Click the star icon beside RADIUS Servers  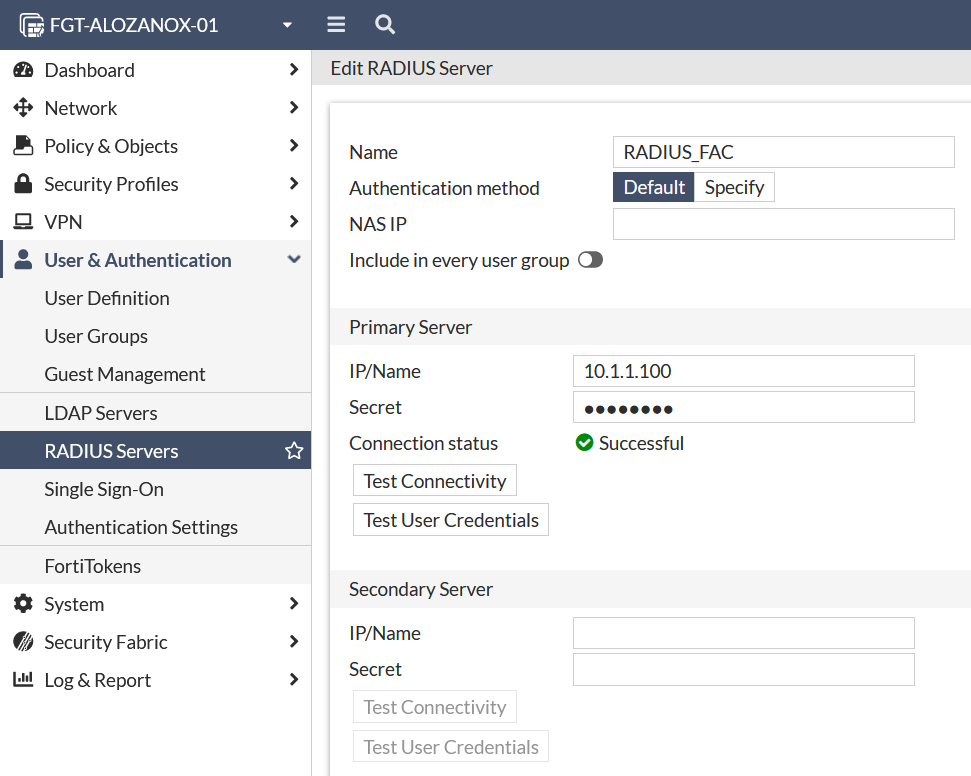click(x=294, y=451)
